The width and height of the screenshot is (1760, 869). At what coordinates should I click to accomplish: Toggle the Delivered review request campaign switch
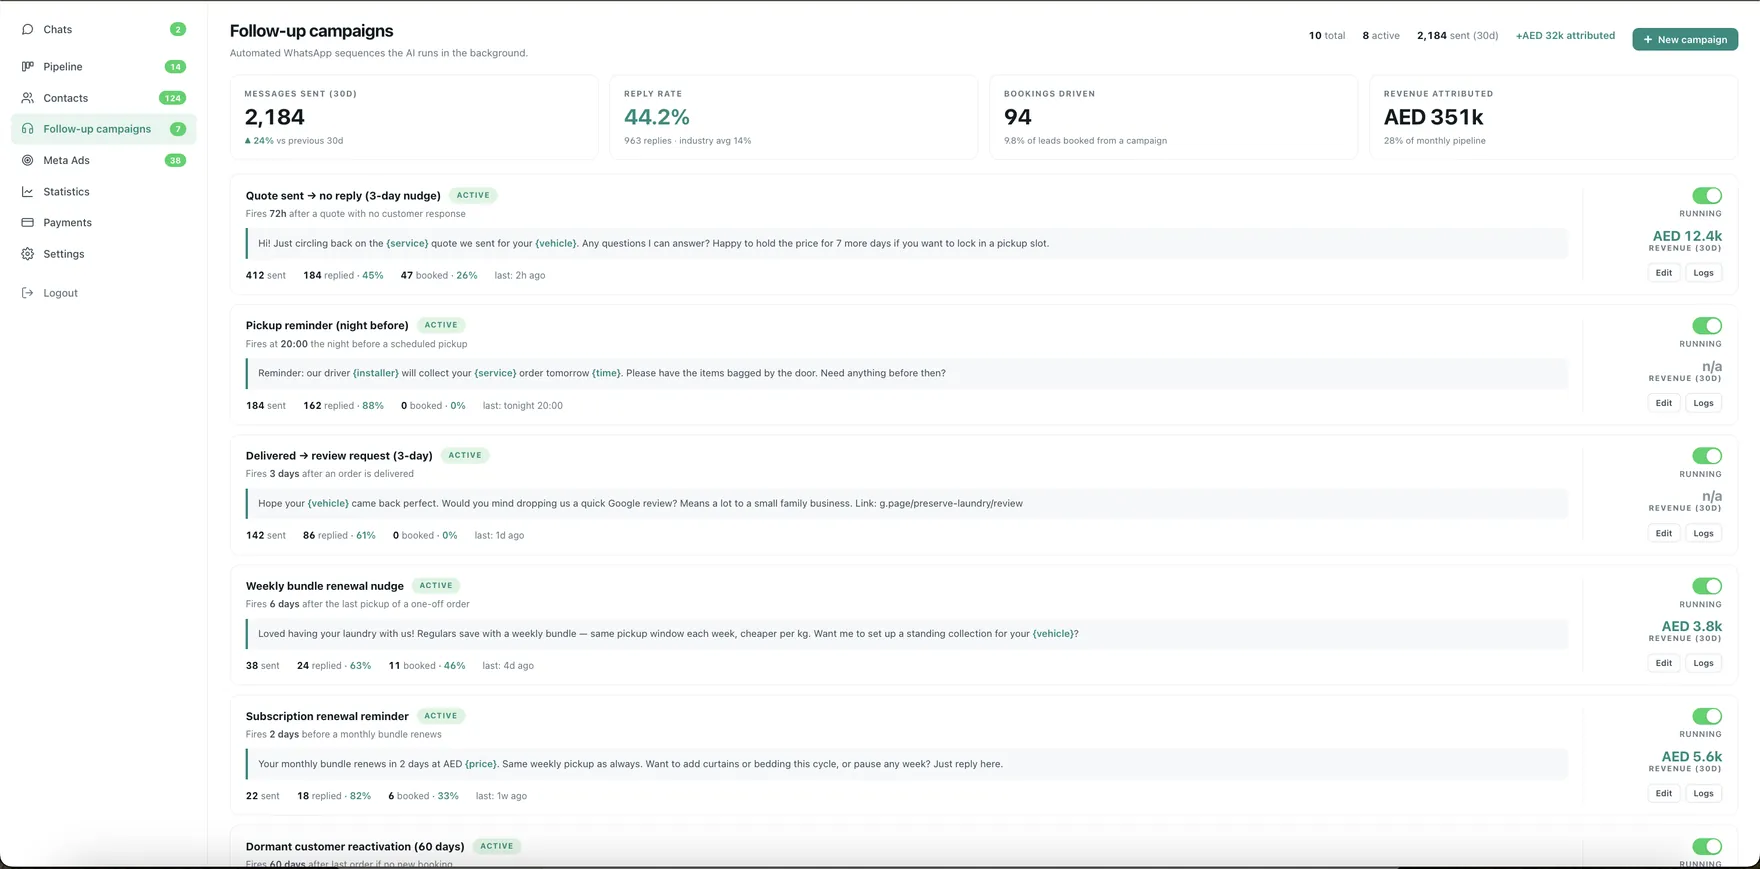[x=1707, y=455]
